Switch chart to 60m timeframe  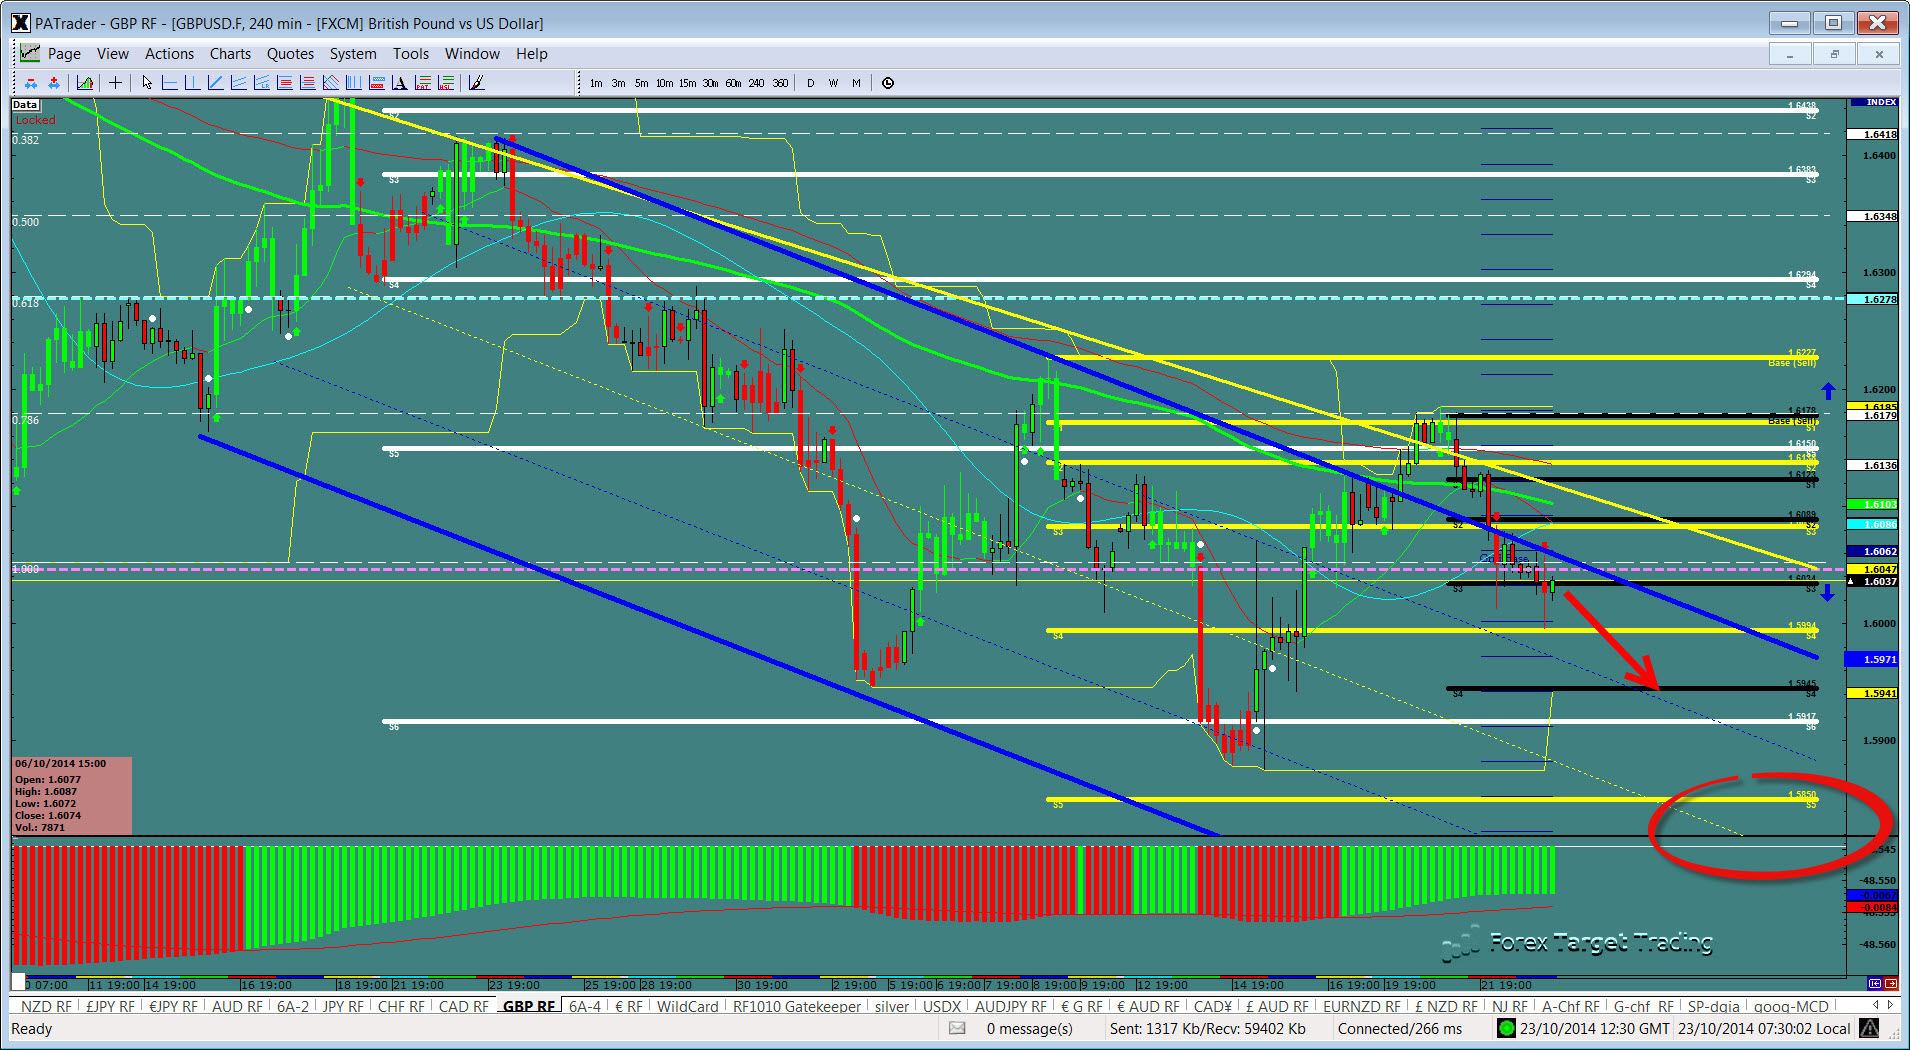click(734, 83)
